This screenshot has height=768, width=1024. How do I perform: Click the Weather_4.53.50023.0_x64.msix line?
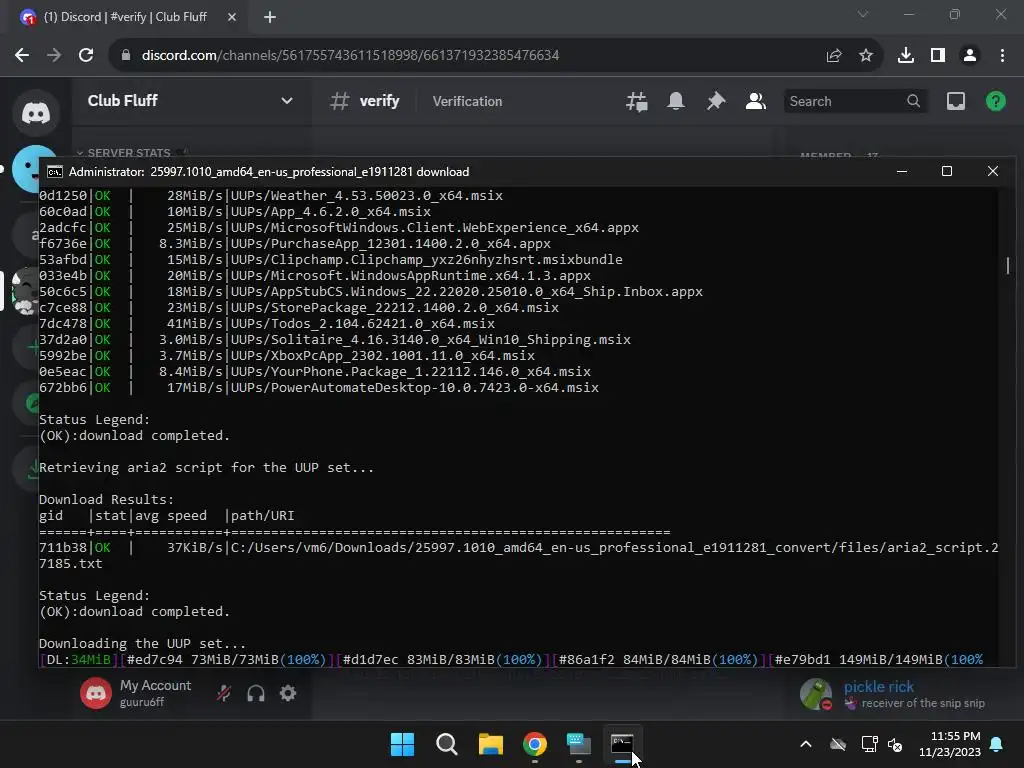(271, 195)
